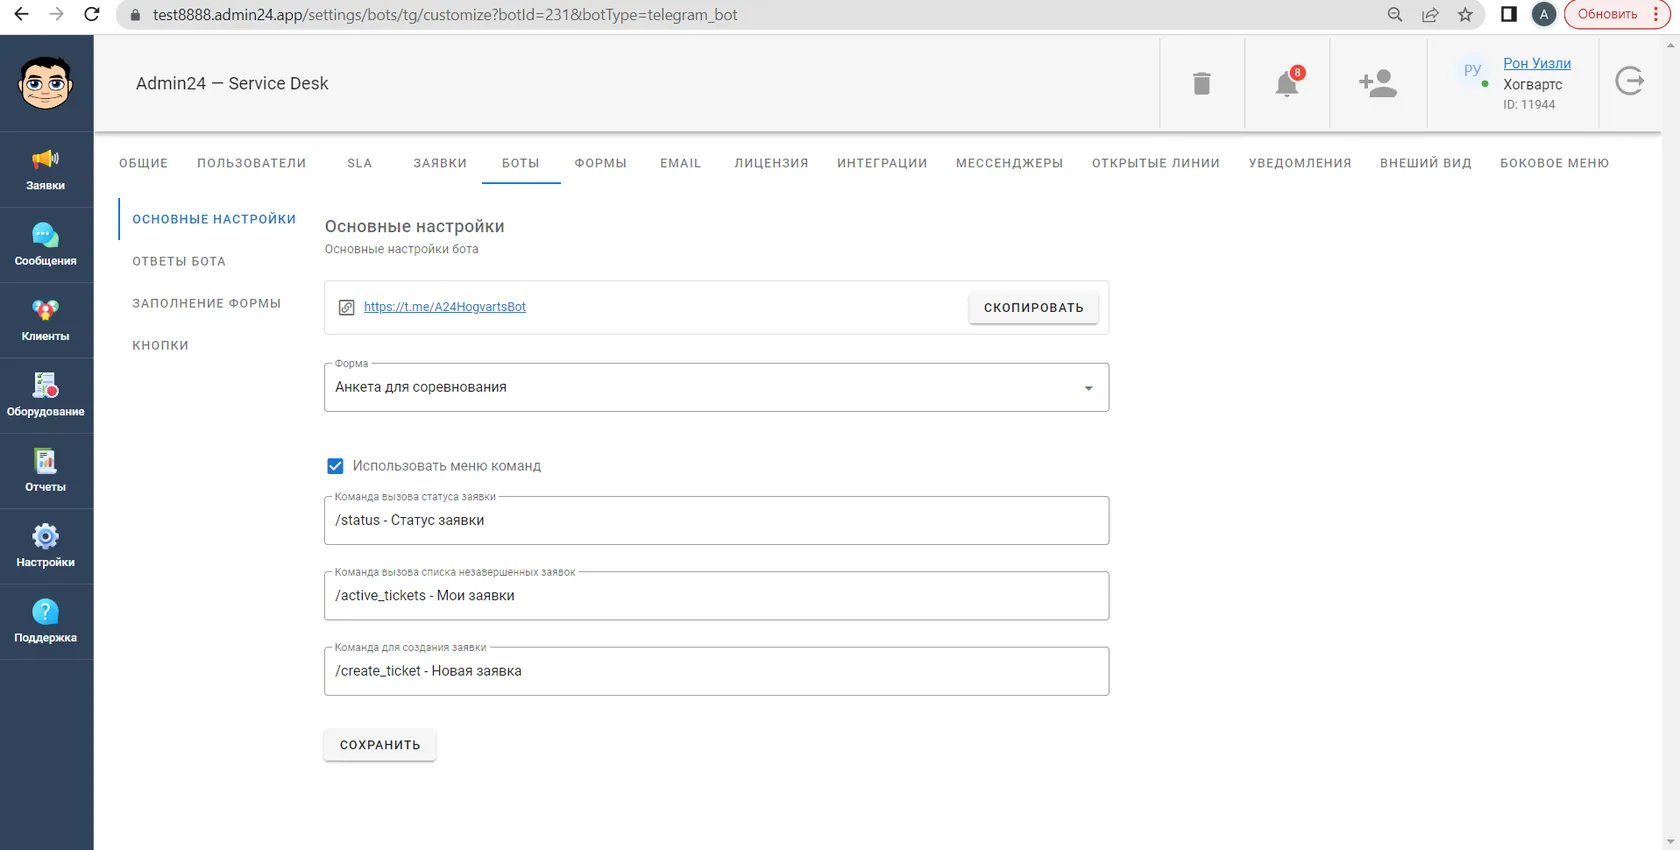This screenshot has height=850, width=1680.
Task: Click the СОХРАНИТЬ button
Action: coord(380,745)
